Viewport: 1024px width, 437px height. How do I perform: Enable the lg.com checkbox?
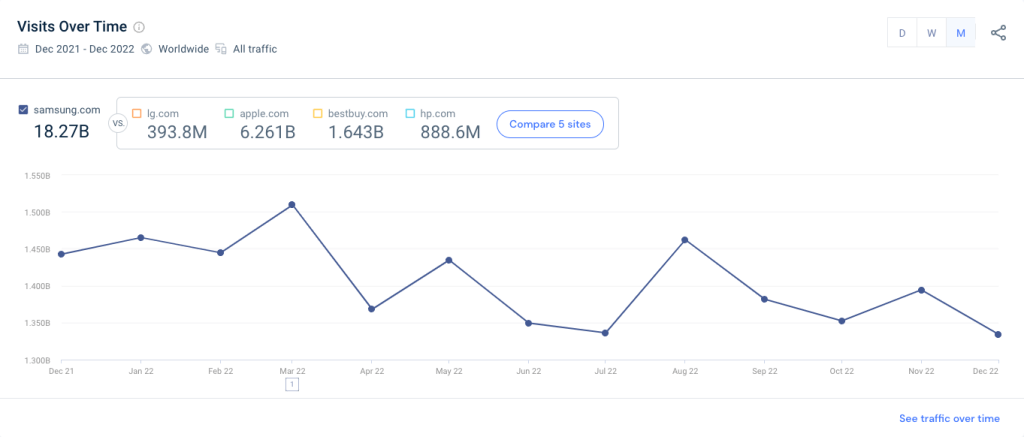coord(136,113)
